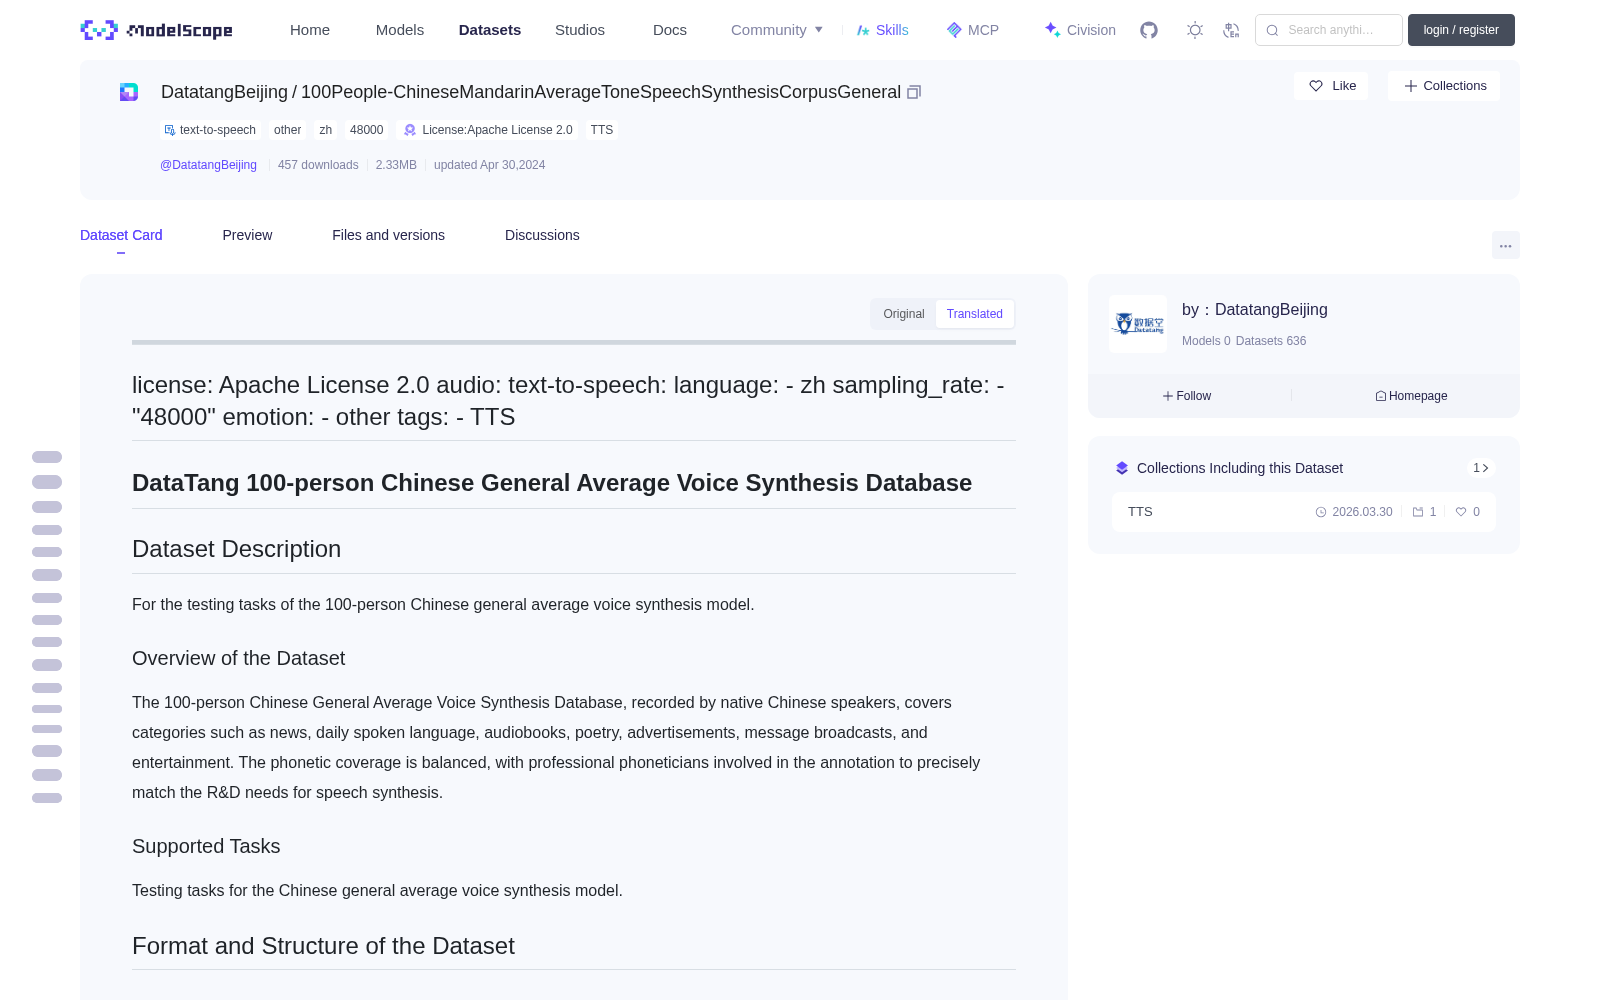
Task: Click the TTS tag in header
Action: 602,130
